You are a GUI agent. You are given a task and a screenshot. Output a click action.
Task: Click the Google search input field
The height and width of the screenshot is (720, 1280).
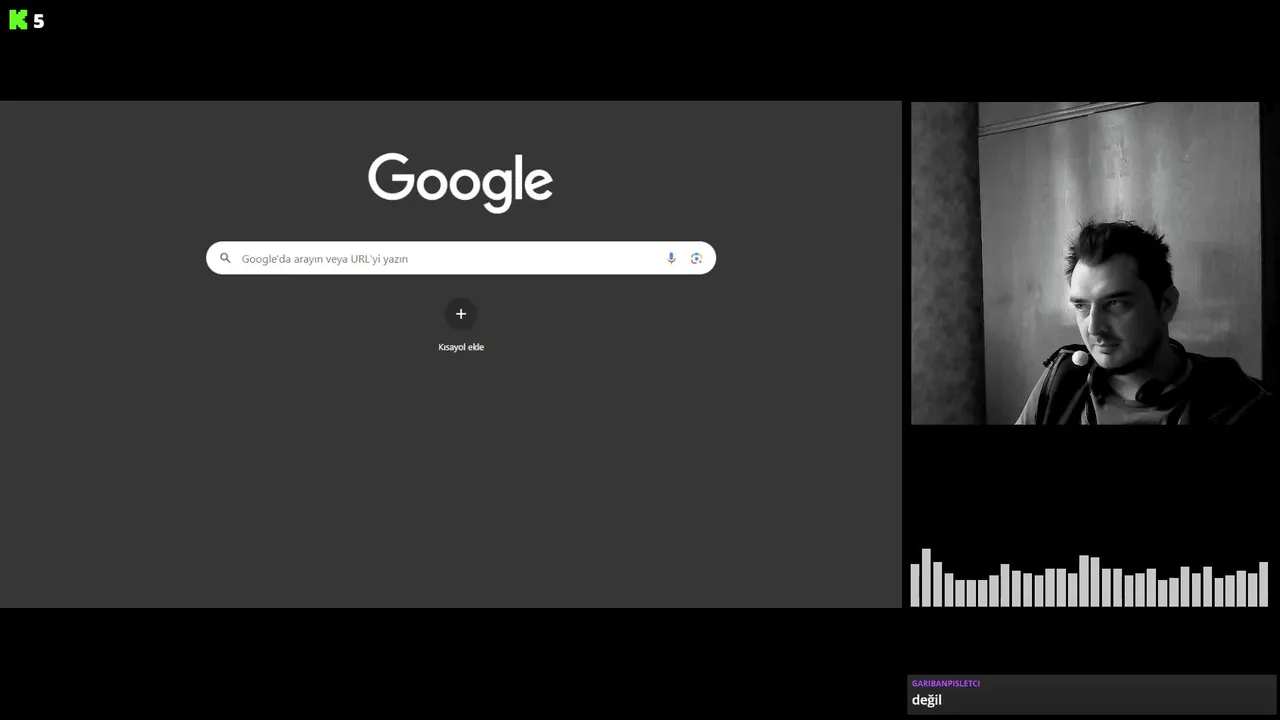460,258
